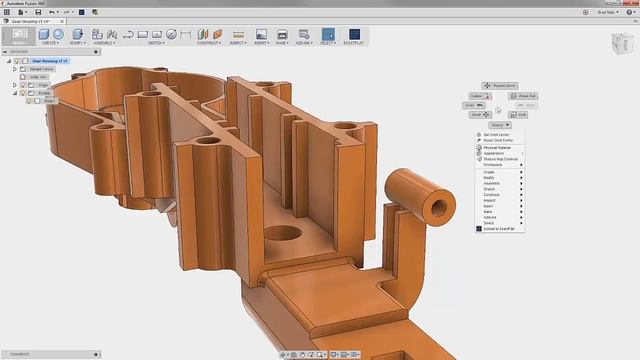Open the Modify dropdown in toolbar
This screenshot has height=360, width=640.
coord(78,43)
